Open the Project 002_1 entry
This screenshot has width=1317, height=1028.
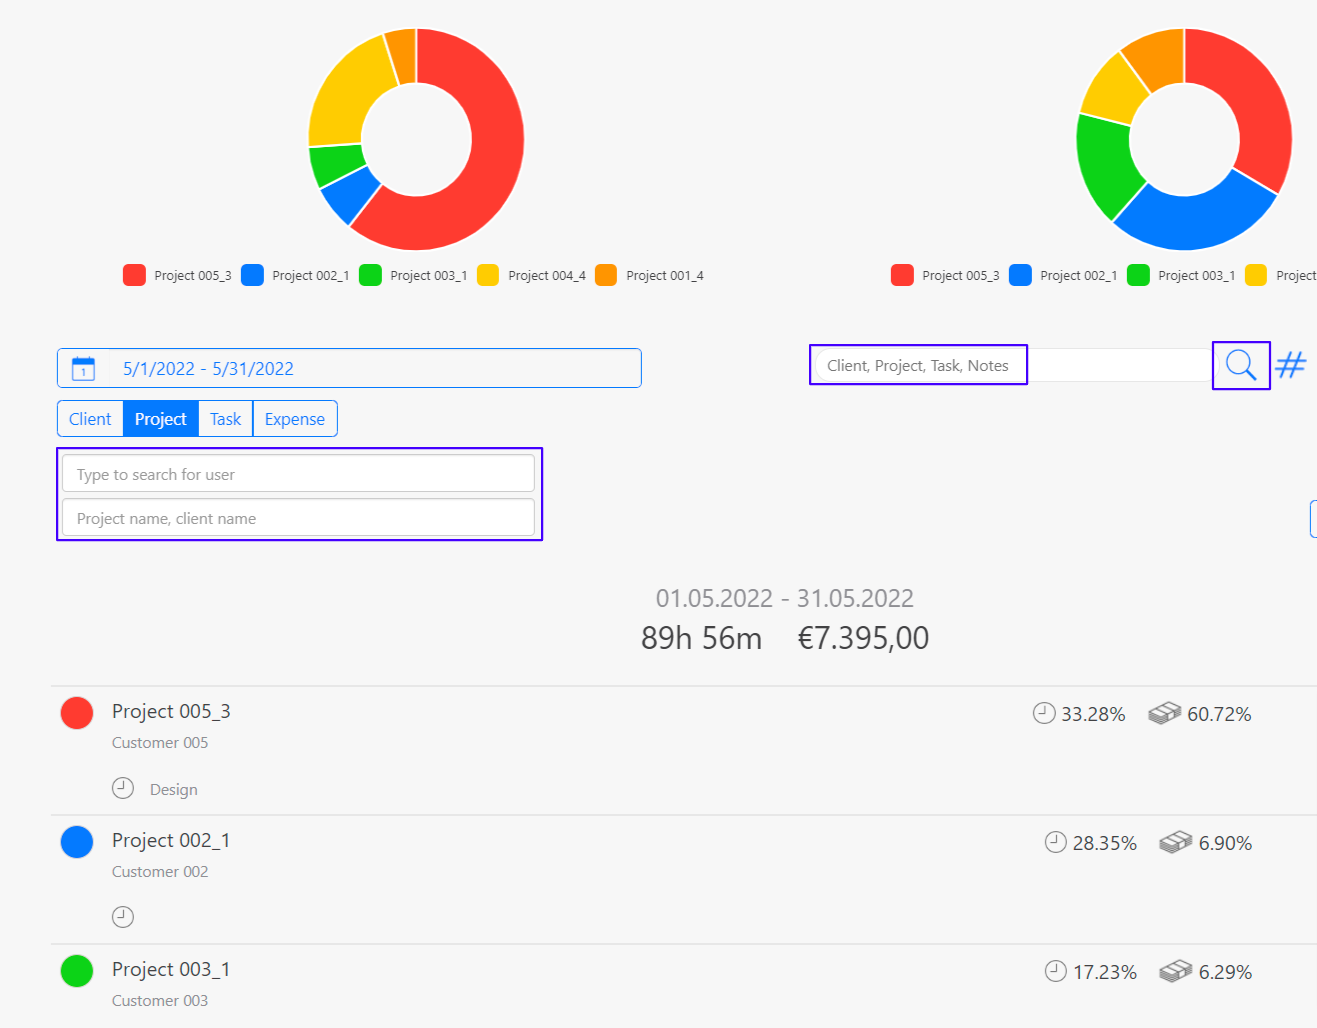click(x=171, y=840)
